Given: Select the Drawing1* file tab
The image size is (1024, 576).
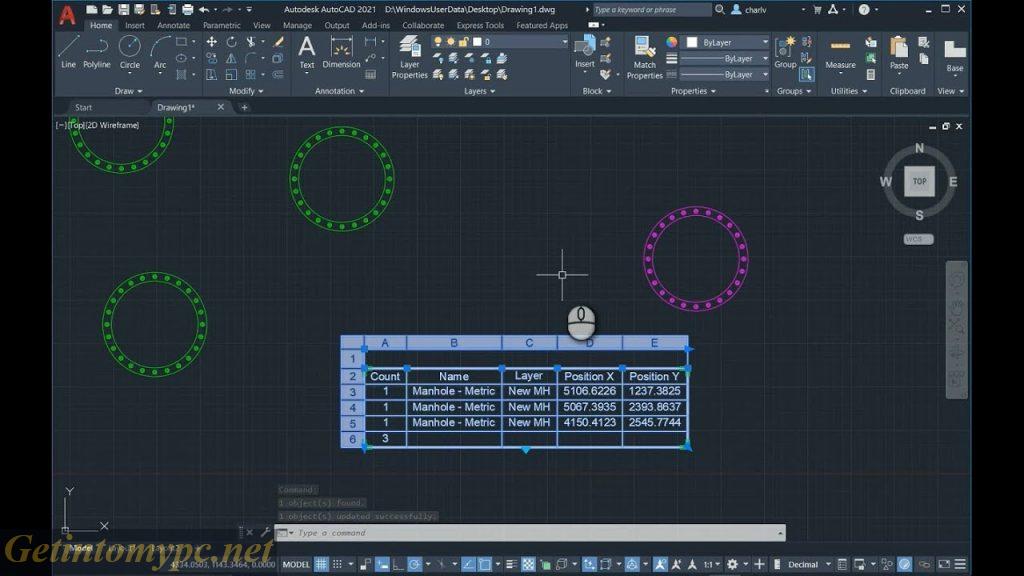Looking at the screenshot, I should (176, 107).
